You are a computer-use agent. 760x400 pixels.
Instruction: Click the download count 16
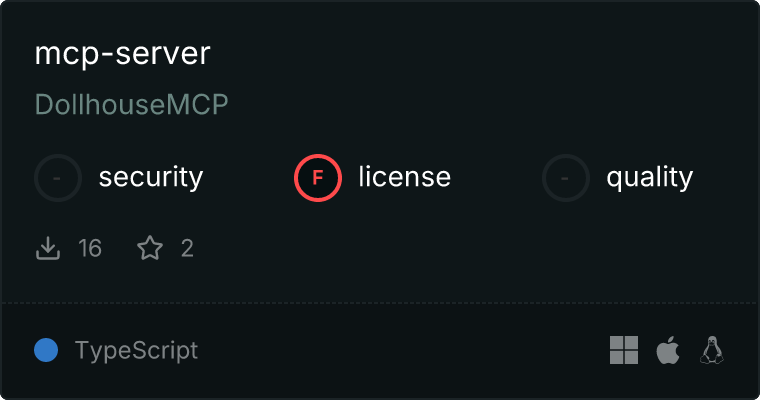(x=90, y=248)
